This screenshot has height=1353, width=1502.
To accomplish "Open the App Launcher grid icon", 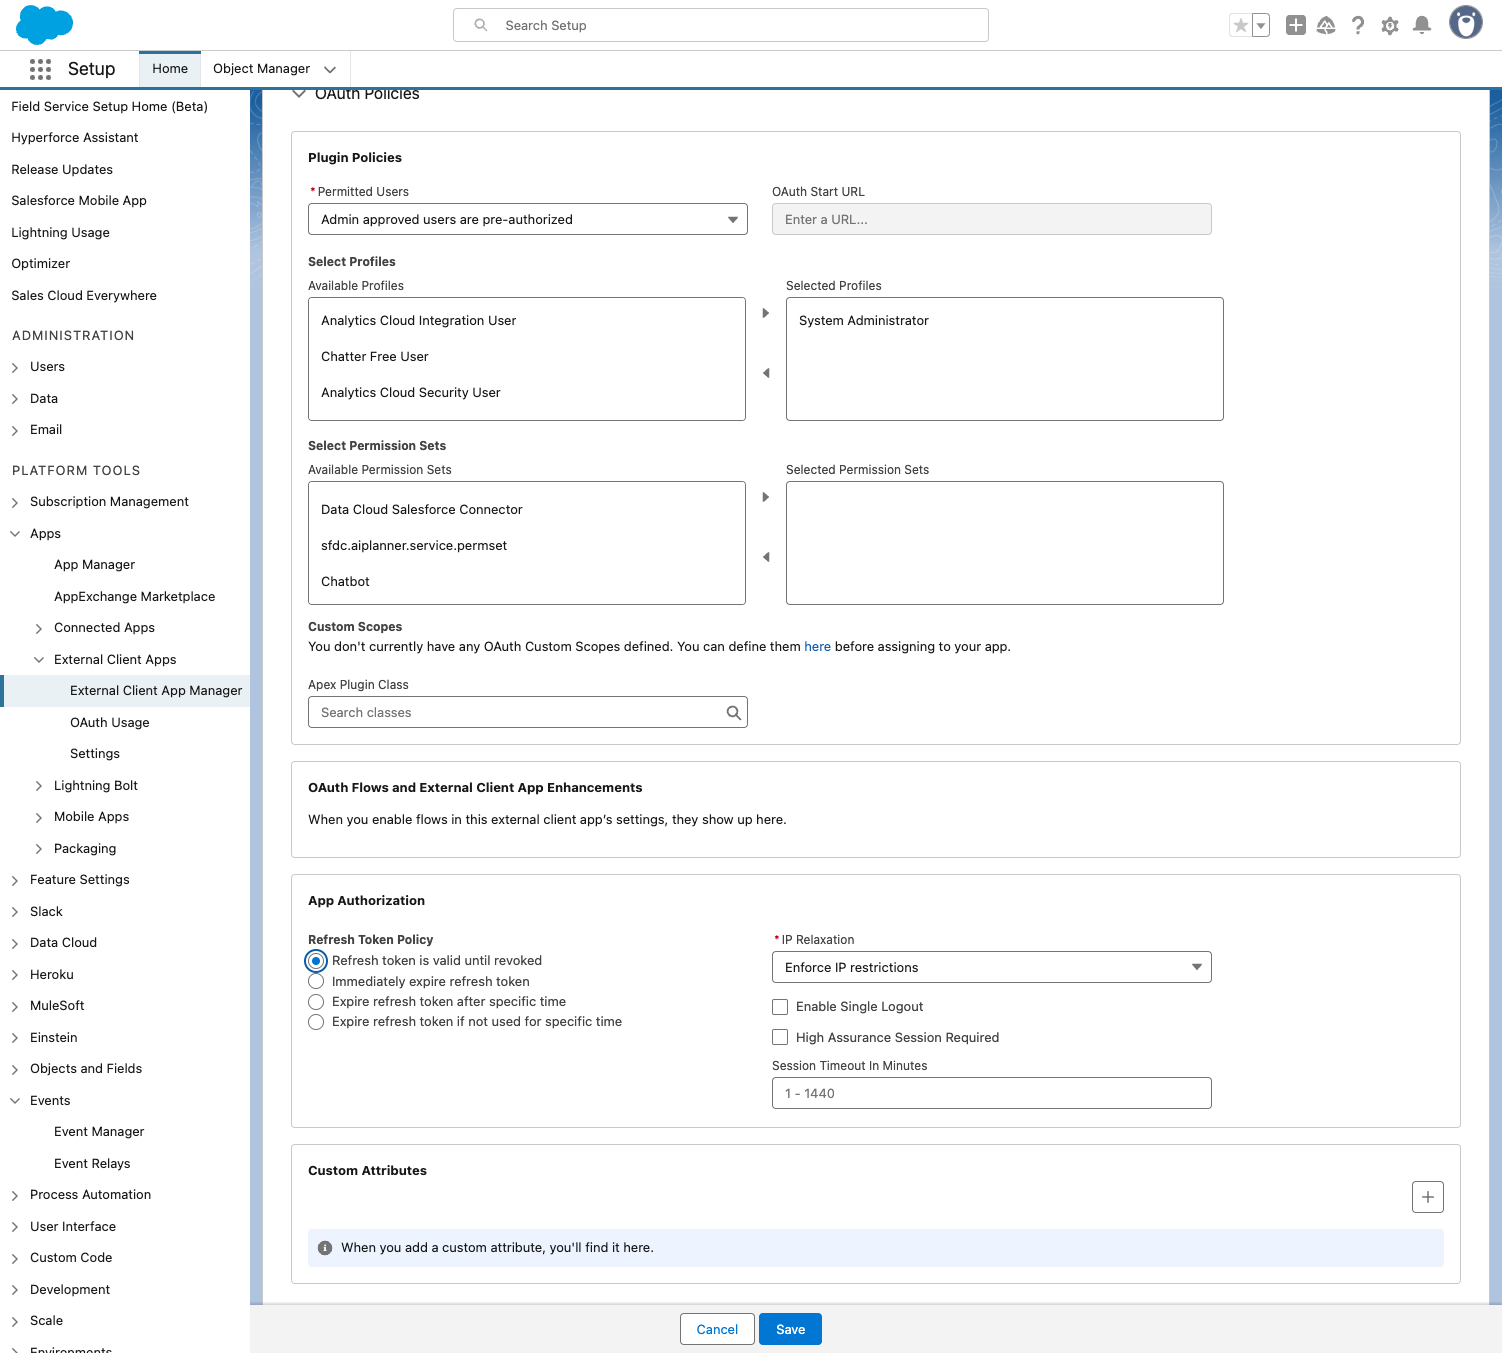I will coord(40,69).
